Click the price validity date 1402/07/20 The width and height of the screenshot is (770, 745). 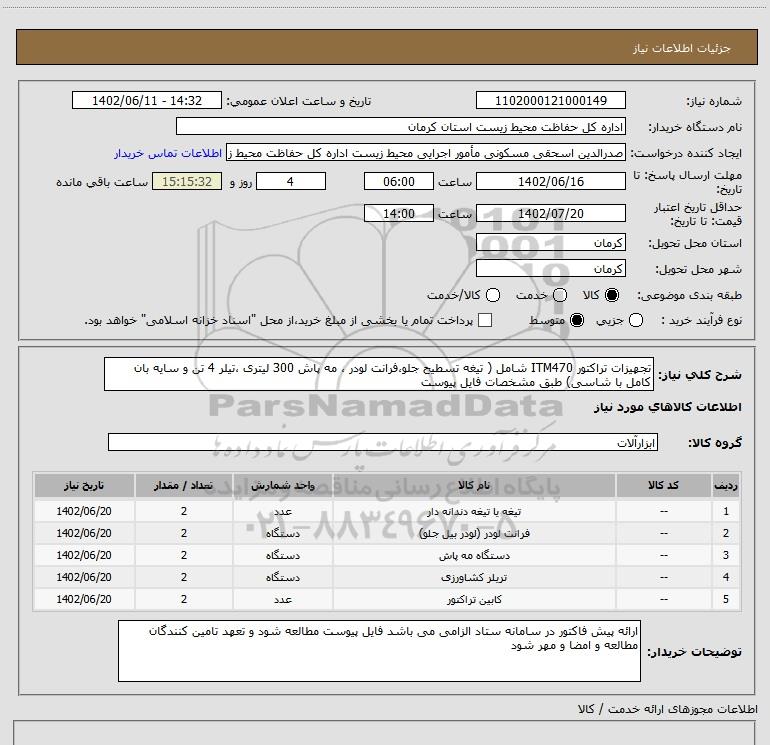coord(550,213)
